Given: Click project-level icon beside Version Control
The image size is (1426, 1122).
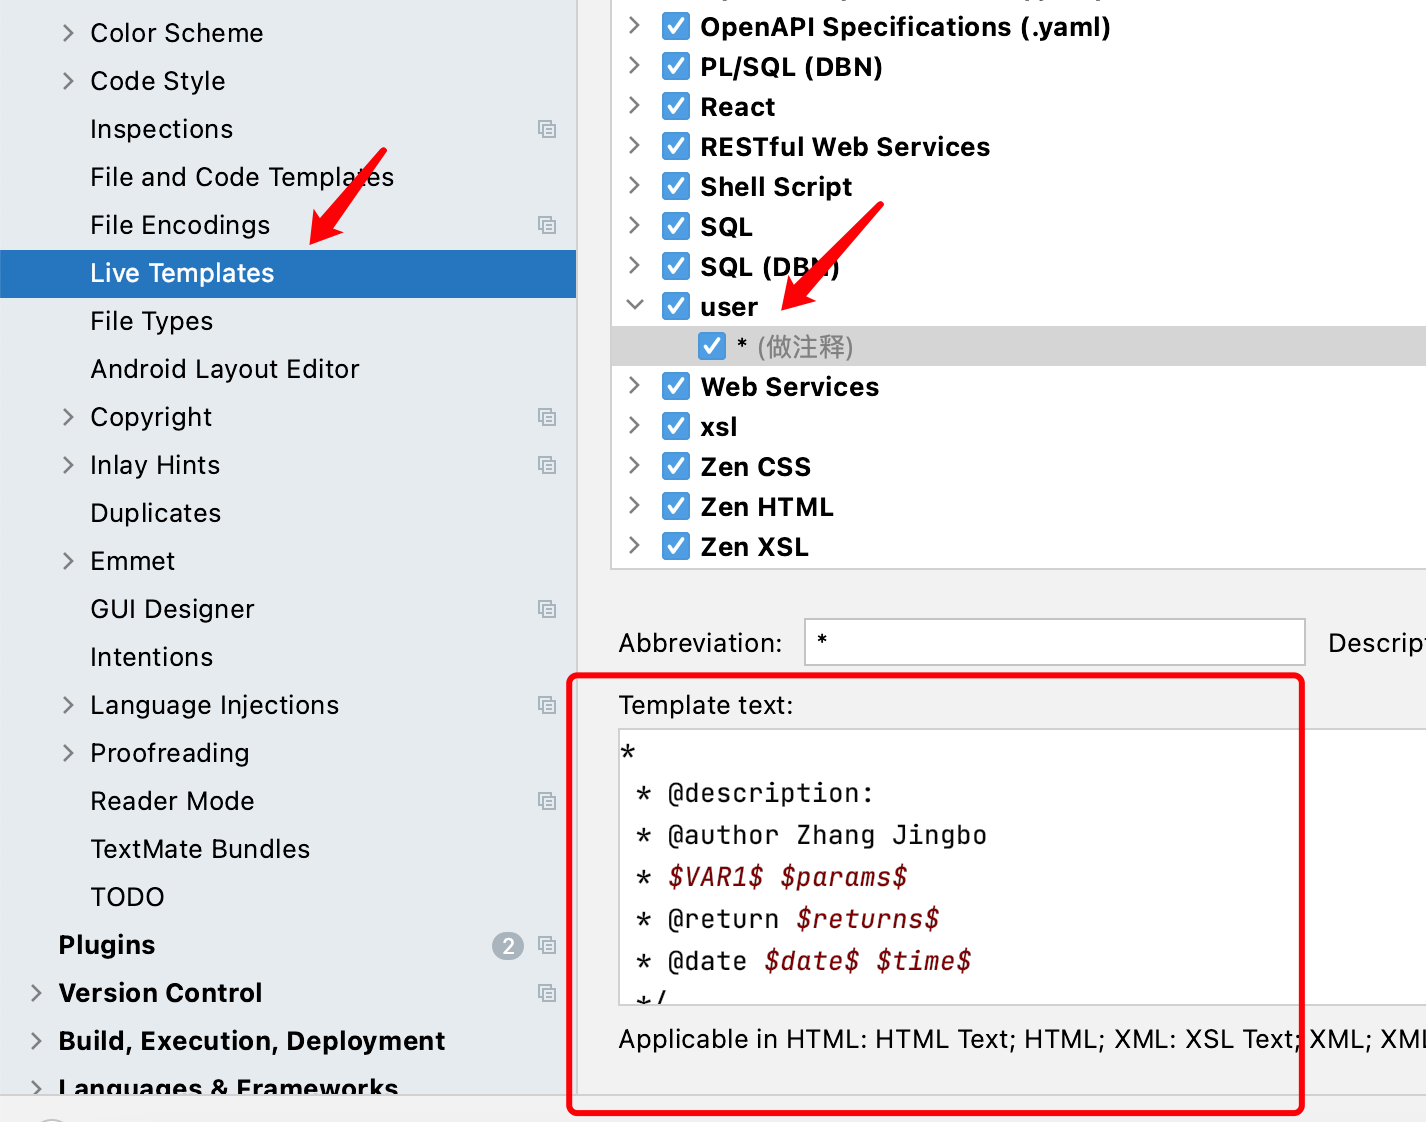Looking at the screenshot, I should point(547,993).
